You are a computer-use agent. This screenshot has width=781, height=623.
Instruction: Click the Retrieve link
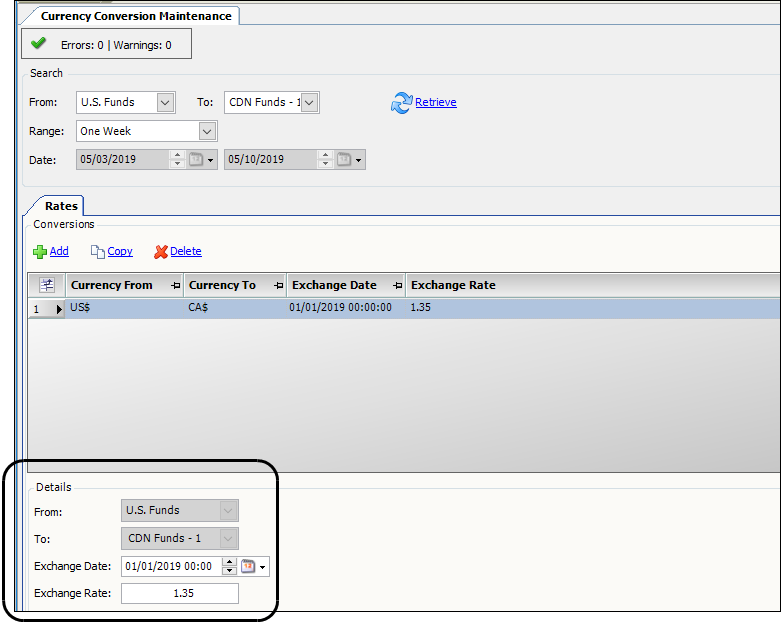(436, 102)
